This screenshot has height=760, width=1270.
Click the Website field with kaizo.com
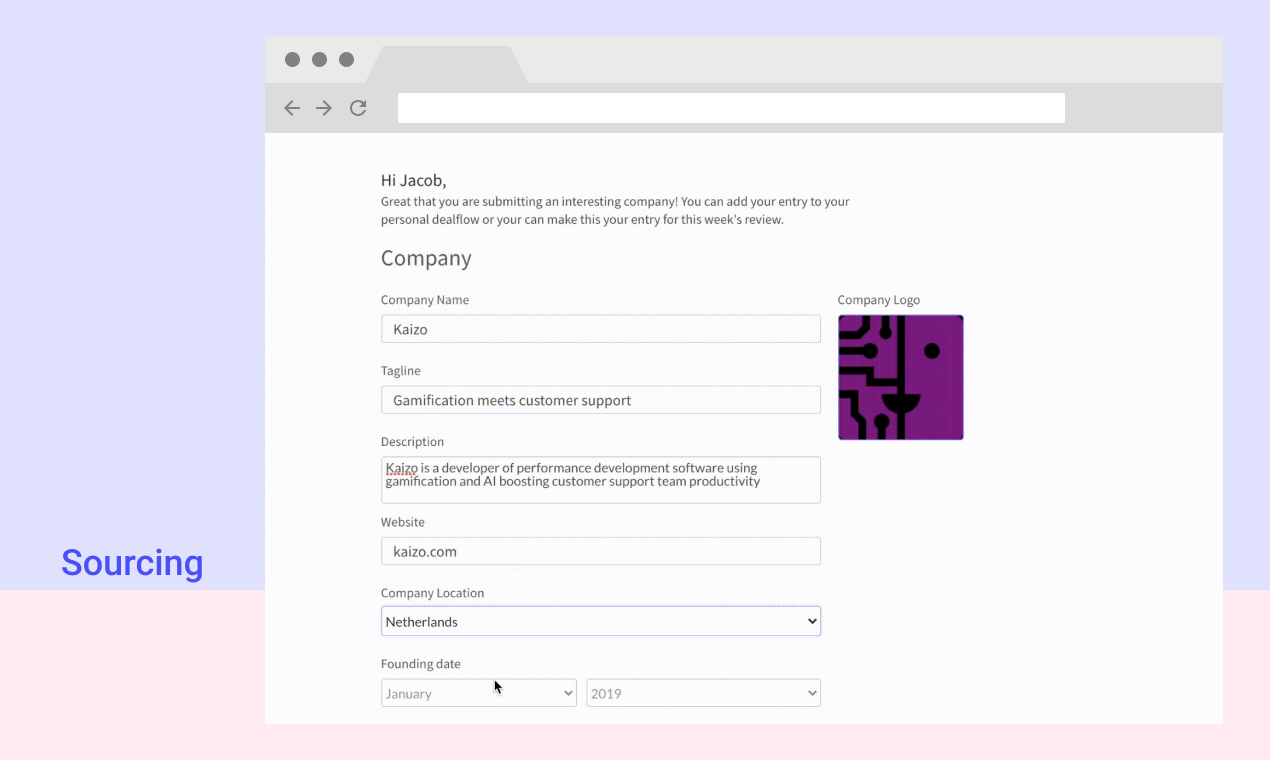click(x=601, y=551)
